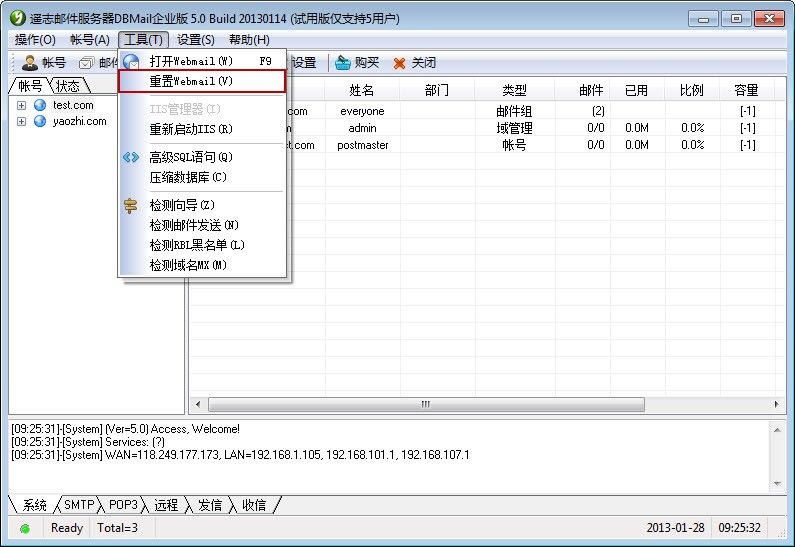The width and height of the screenshot is (795, 547).
Task: Expand the test.com tree node
Action: coord(21,105)
